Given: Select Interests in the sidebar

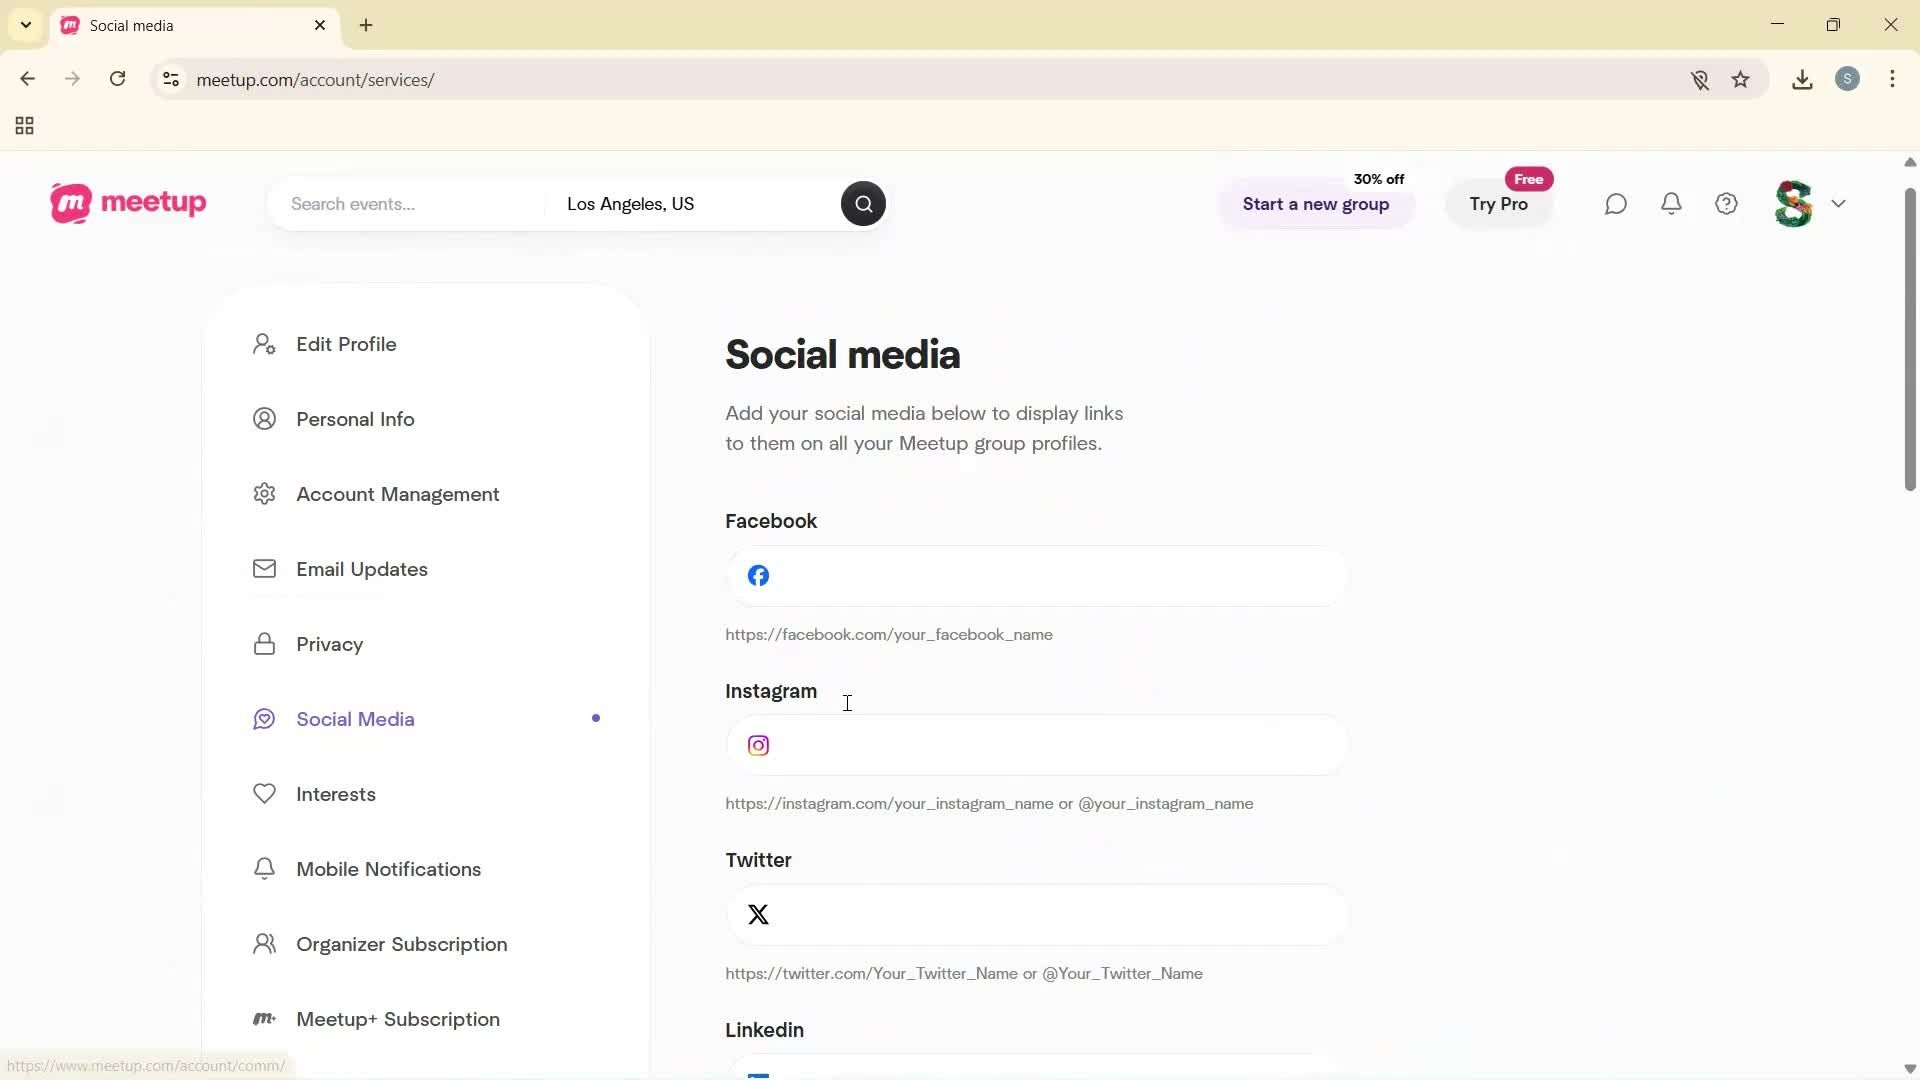Looking at the screenshot, I should coord(335,794).
